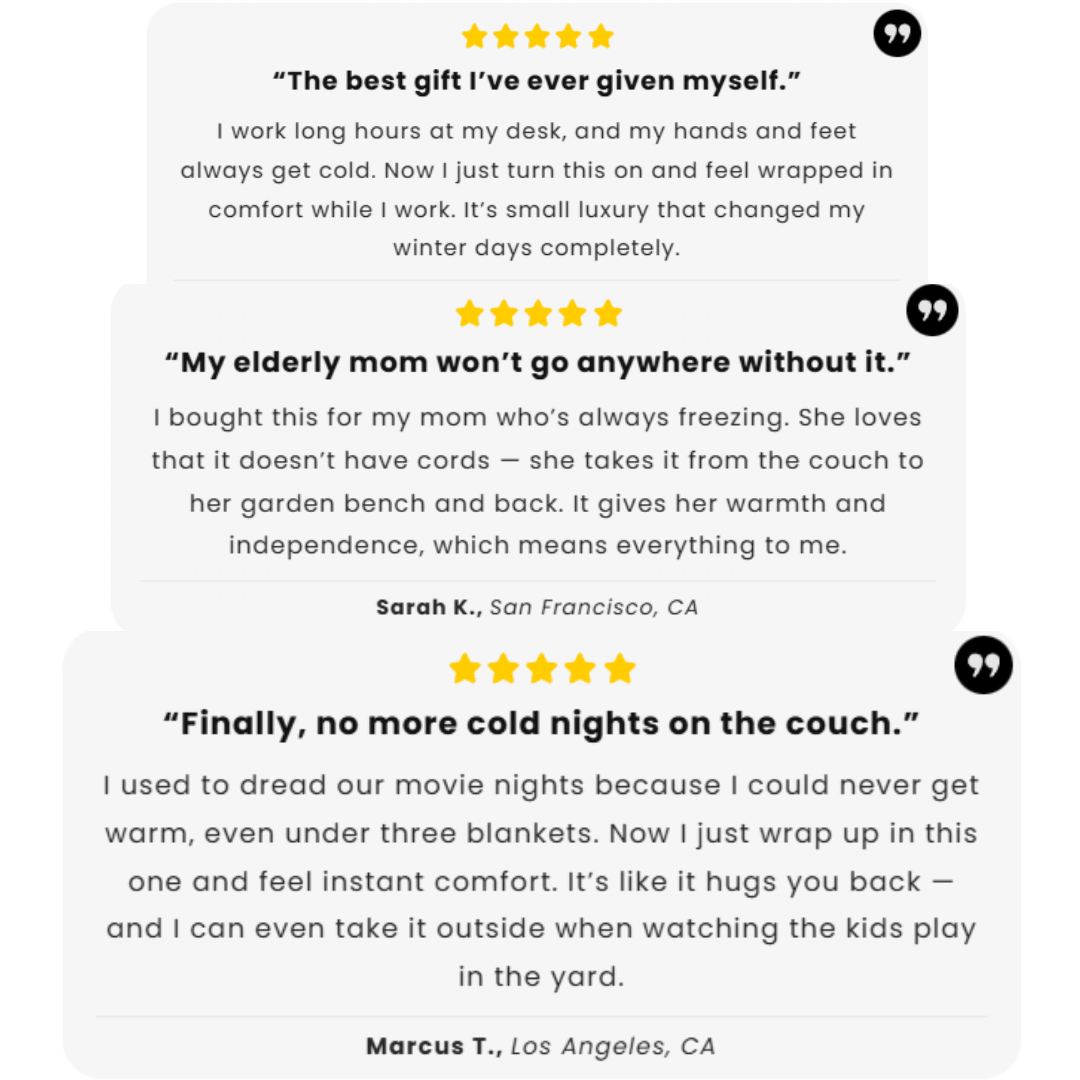Click first star in "elderly mom" review
1080x1080 pixels.
[x=469, y=314]
